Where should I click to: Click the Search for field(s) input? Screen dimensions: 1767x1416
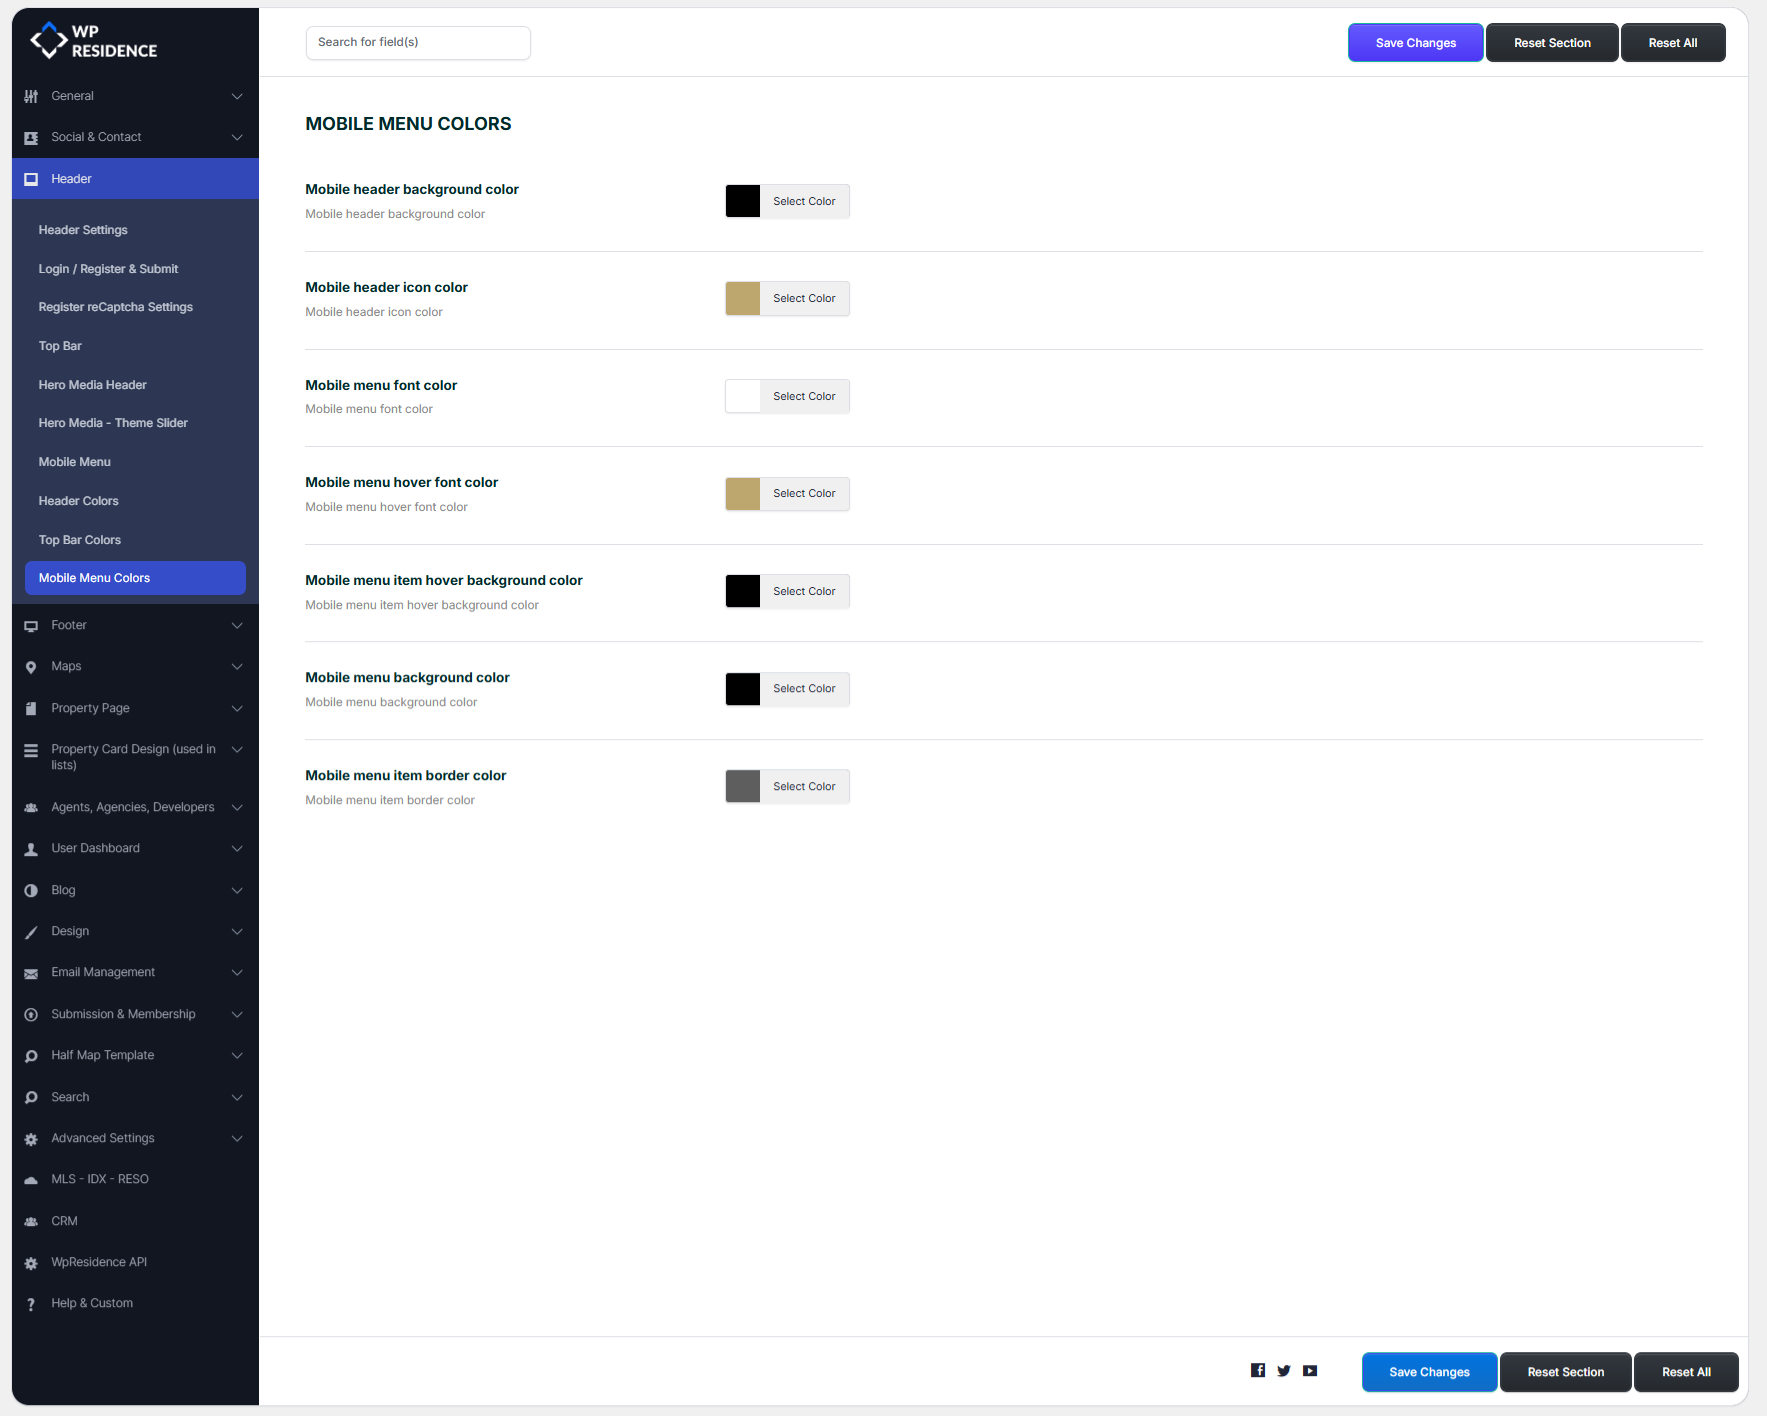coord(418,42)
